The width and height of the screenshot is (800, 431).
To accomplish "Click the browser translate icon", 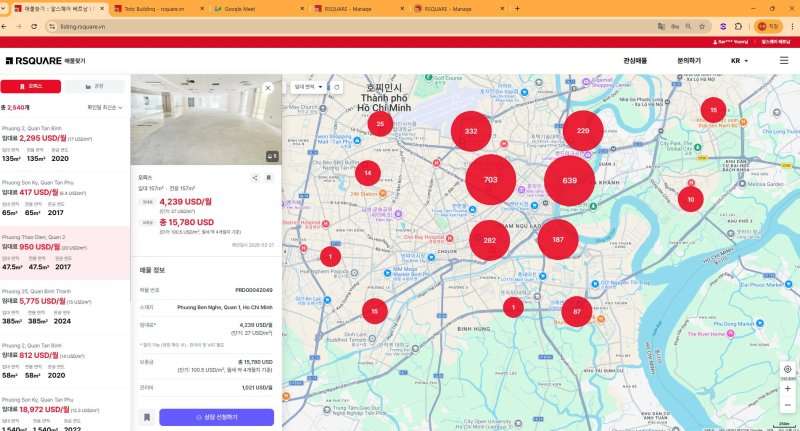I will (x=659, y=26).
